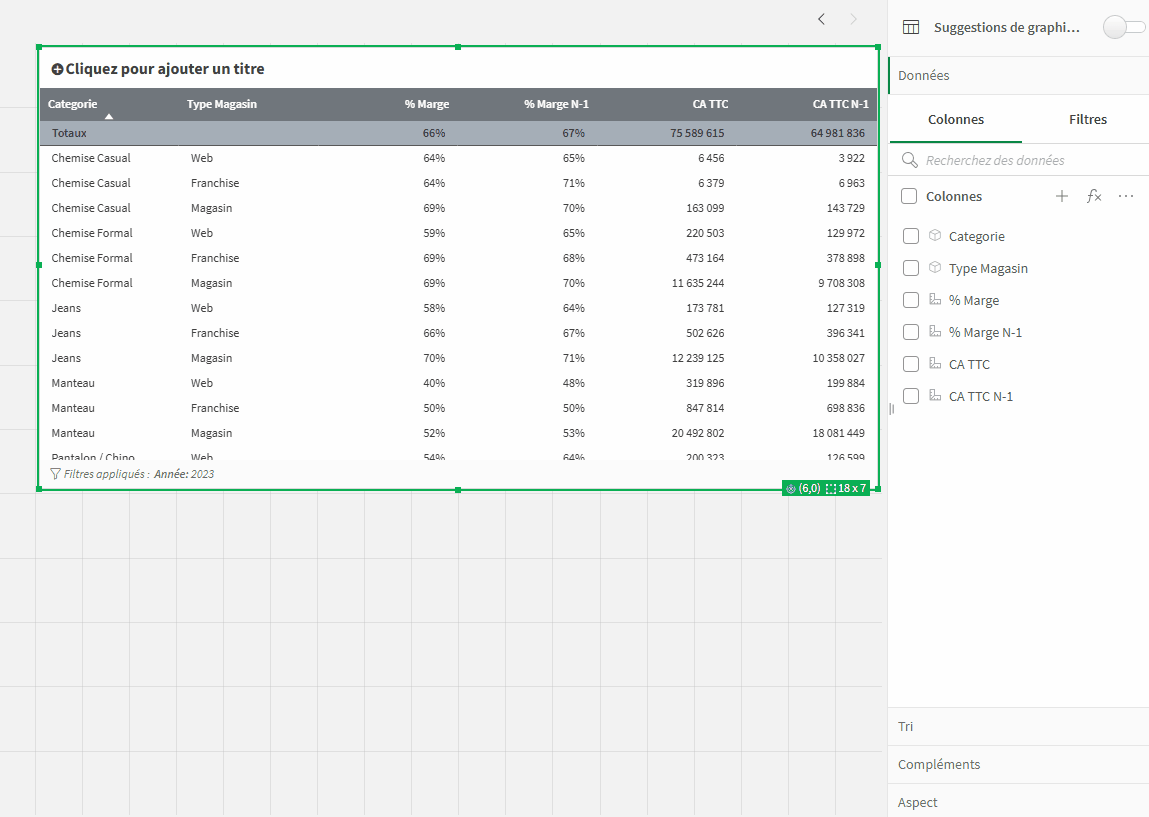Click the value 18 081 449
The image size is (1149, 817).
pos(838,433)
